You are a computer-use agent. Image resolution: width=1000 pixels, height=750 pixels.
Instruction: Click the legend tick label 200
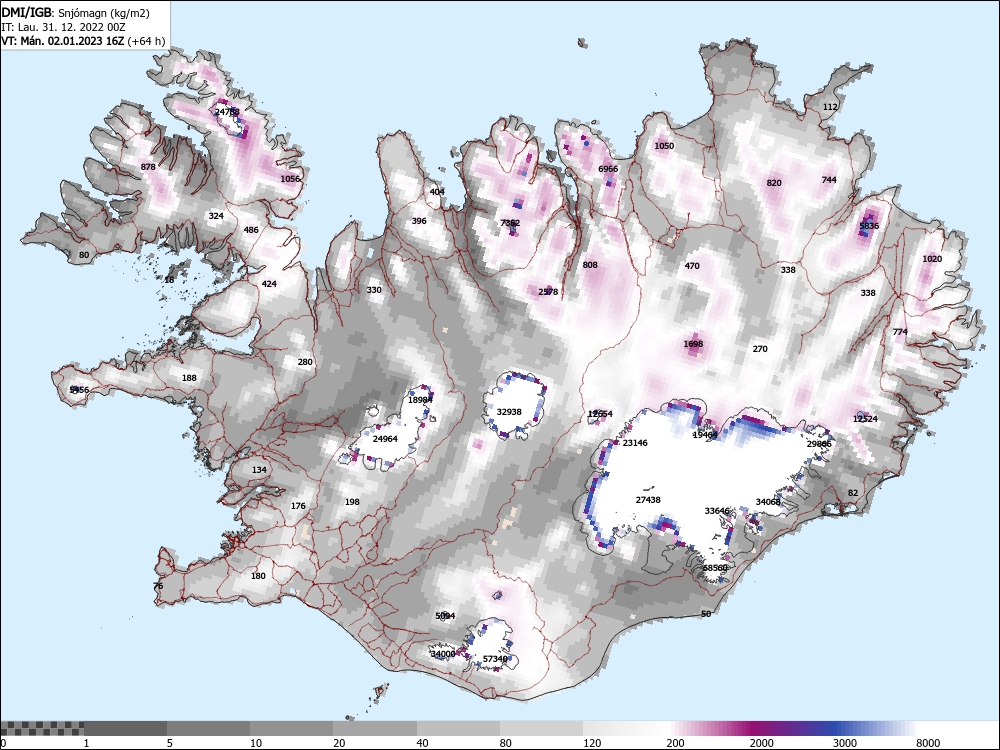675,743
